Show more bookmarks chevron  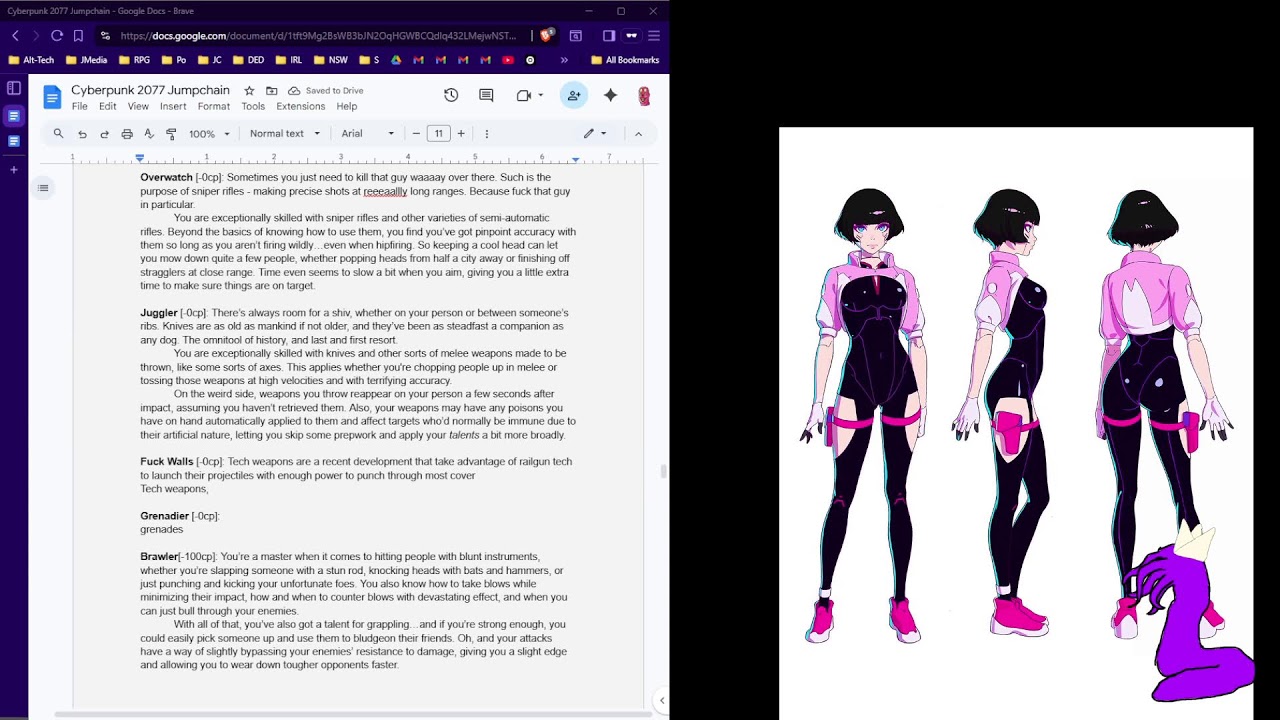point(564,60)
